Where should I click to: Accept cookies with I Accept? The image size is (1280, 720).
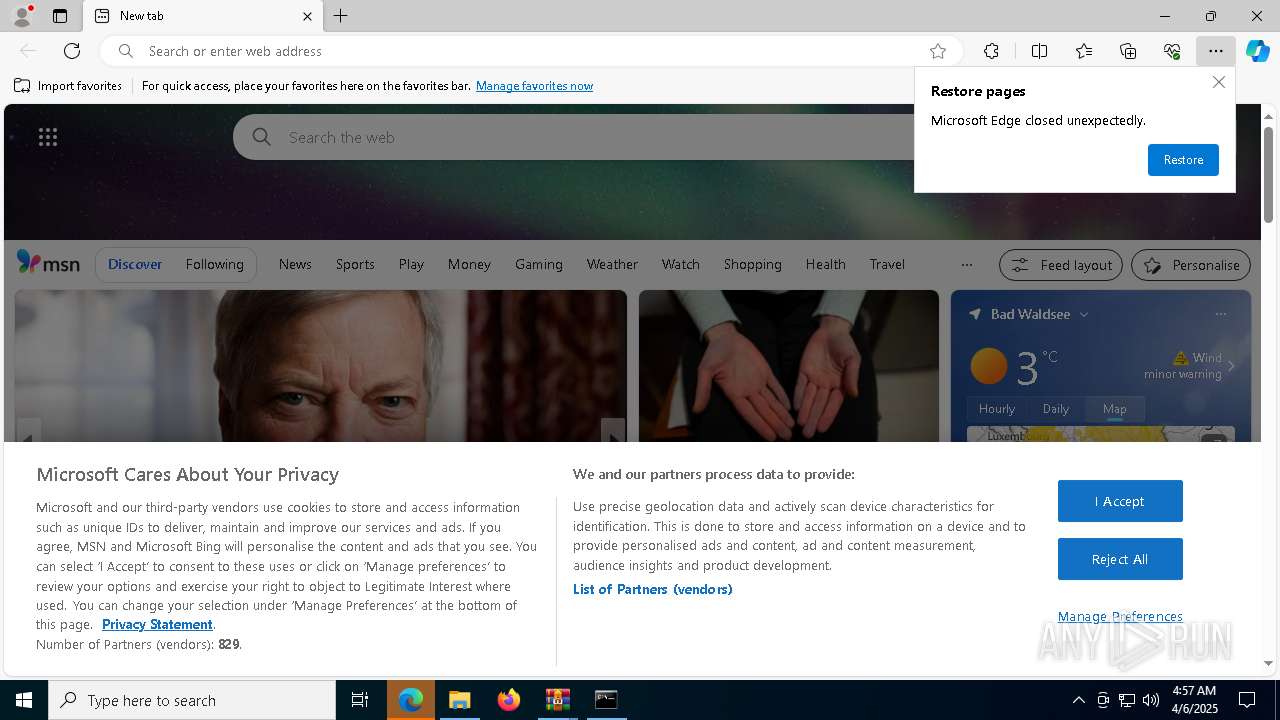[x=1120, y=501]
